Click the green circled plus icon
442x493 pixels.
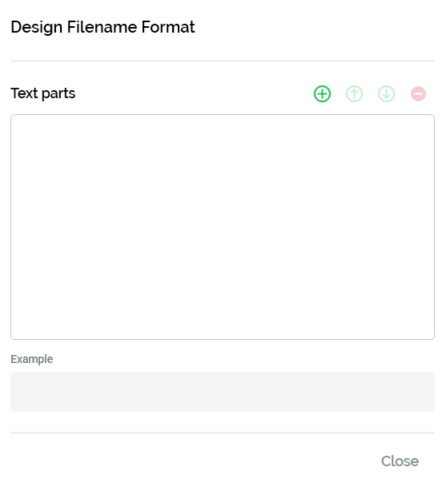pos(322,94)
